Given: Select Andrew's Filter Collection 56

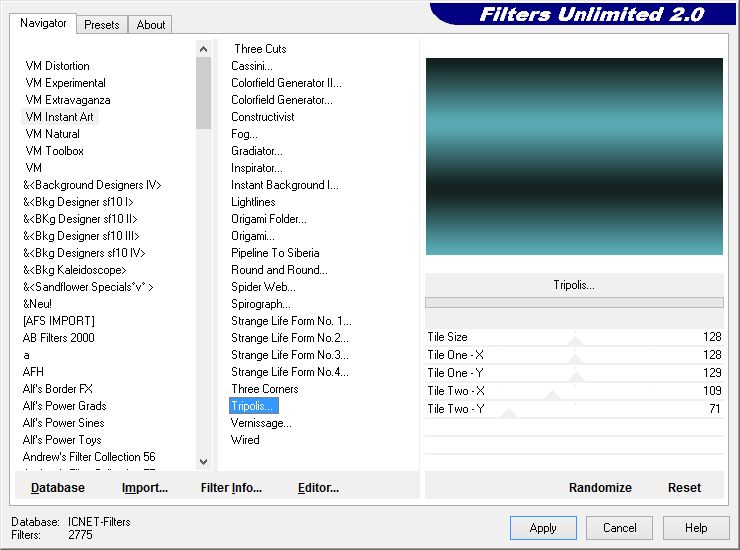Looking at the screenshot, I should (x=89, y=457).
